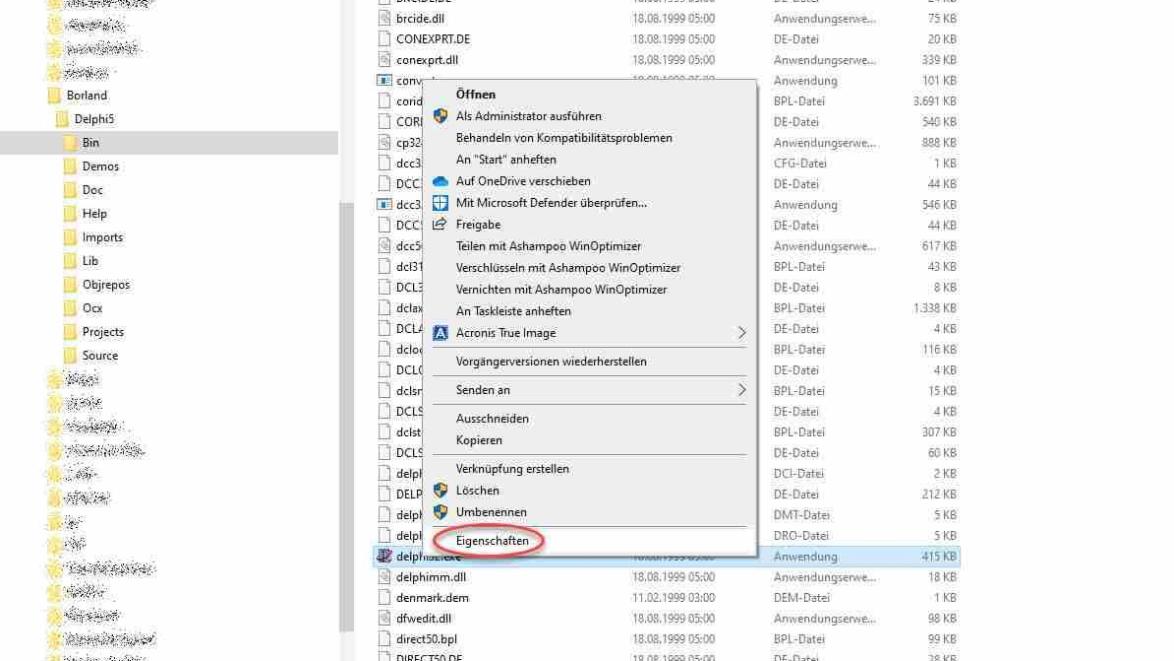Select Verknüpfung erstellen
This screenshot has width=1174, height=661.
[x=512, y=469]
